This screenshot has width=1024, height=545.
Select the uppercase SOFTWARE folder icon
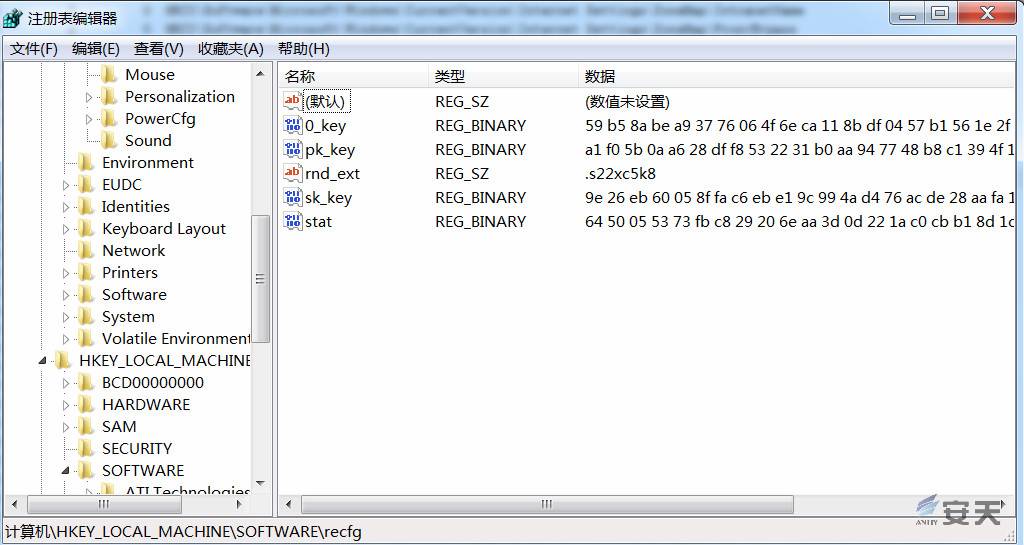coord(86,471)
